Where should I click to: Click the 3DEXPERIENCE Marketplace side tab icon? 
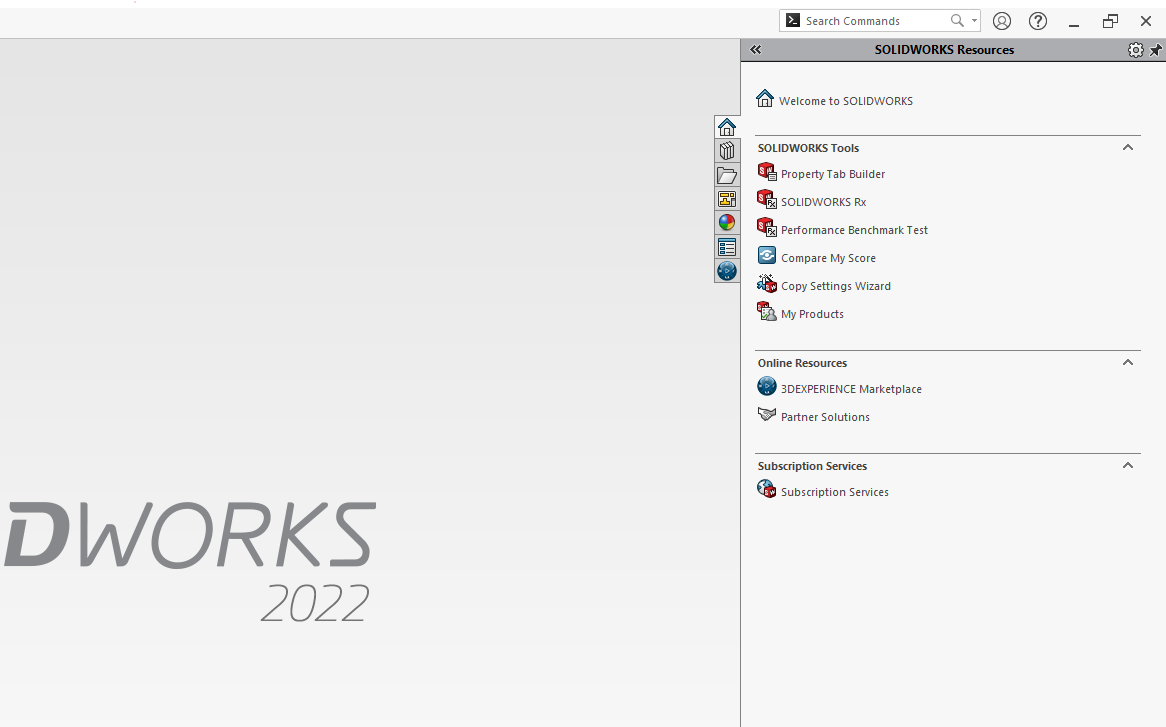point(727,271)
